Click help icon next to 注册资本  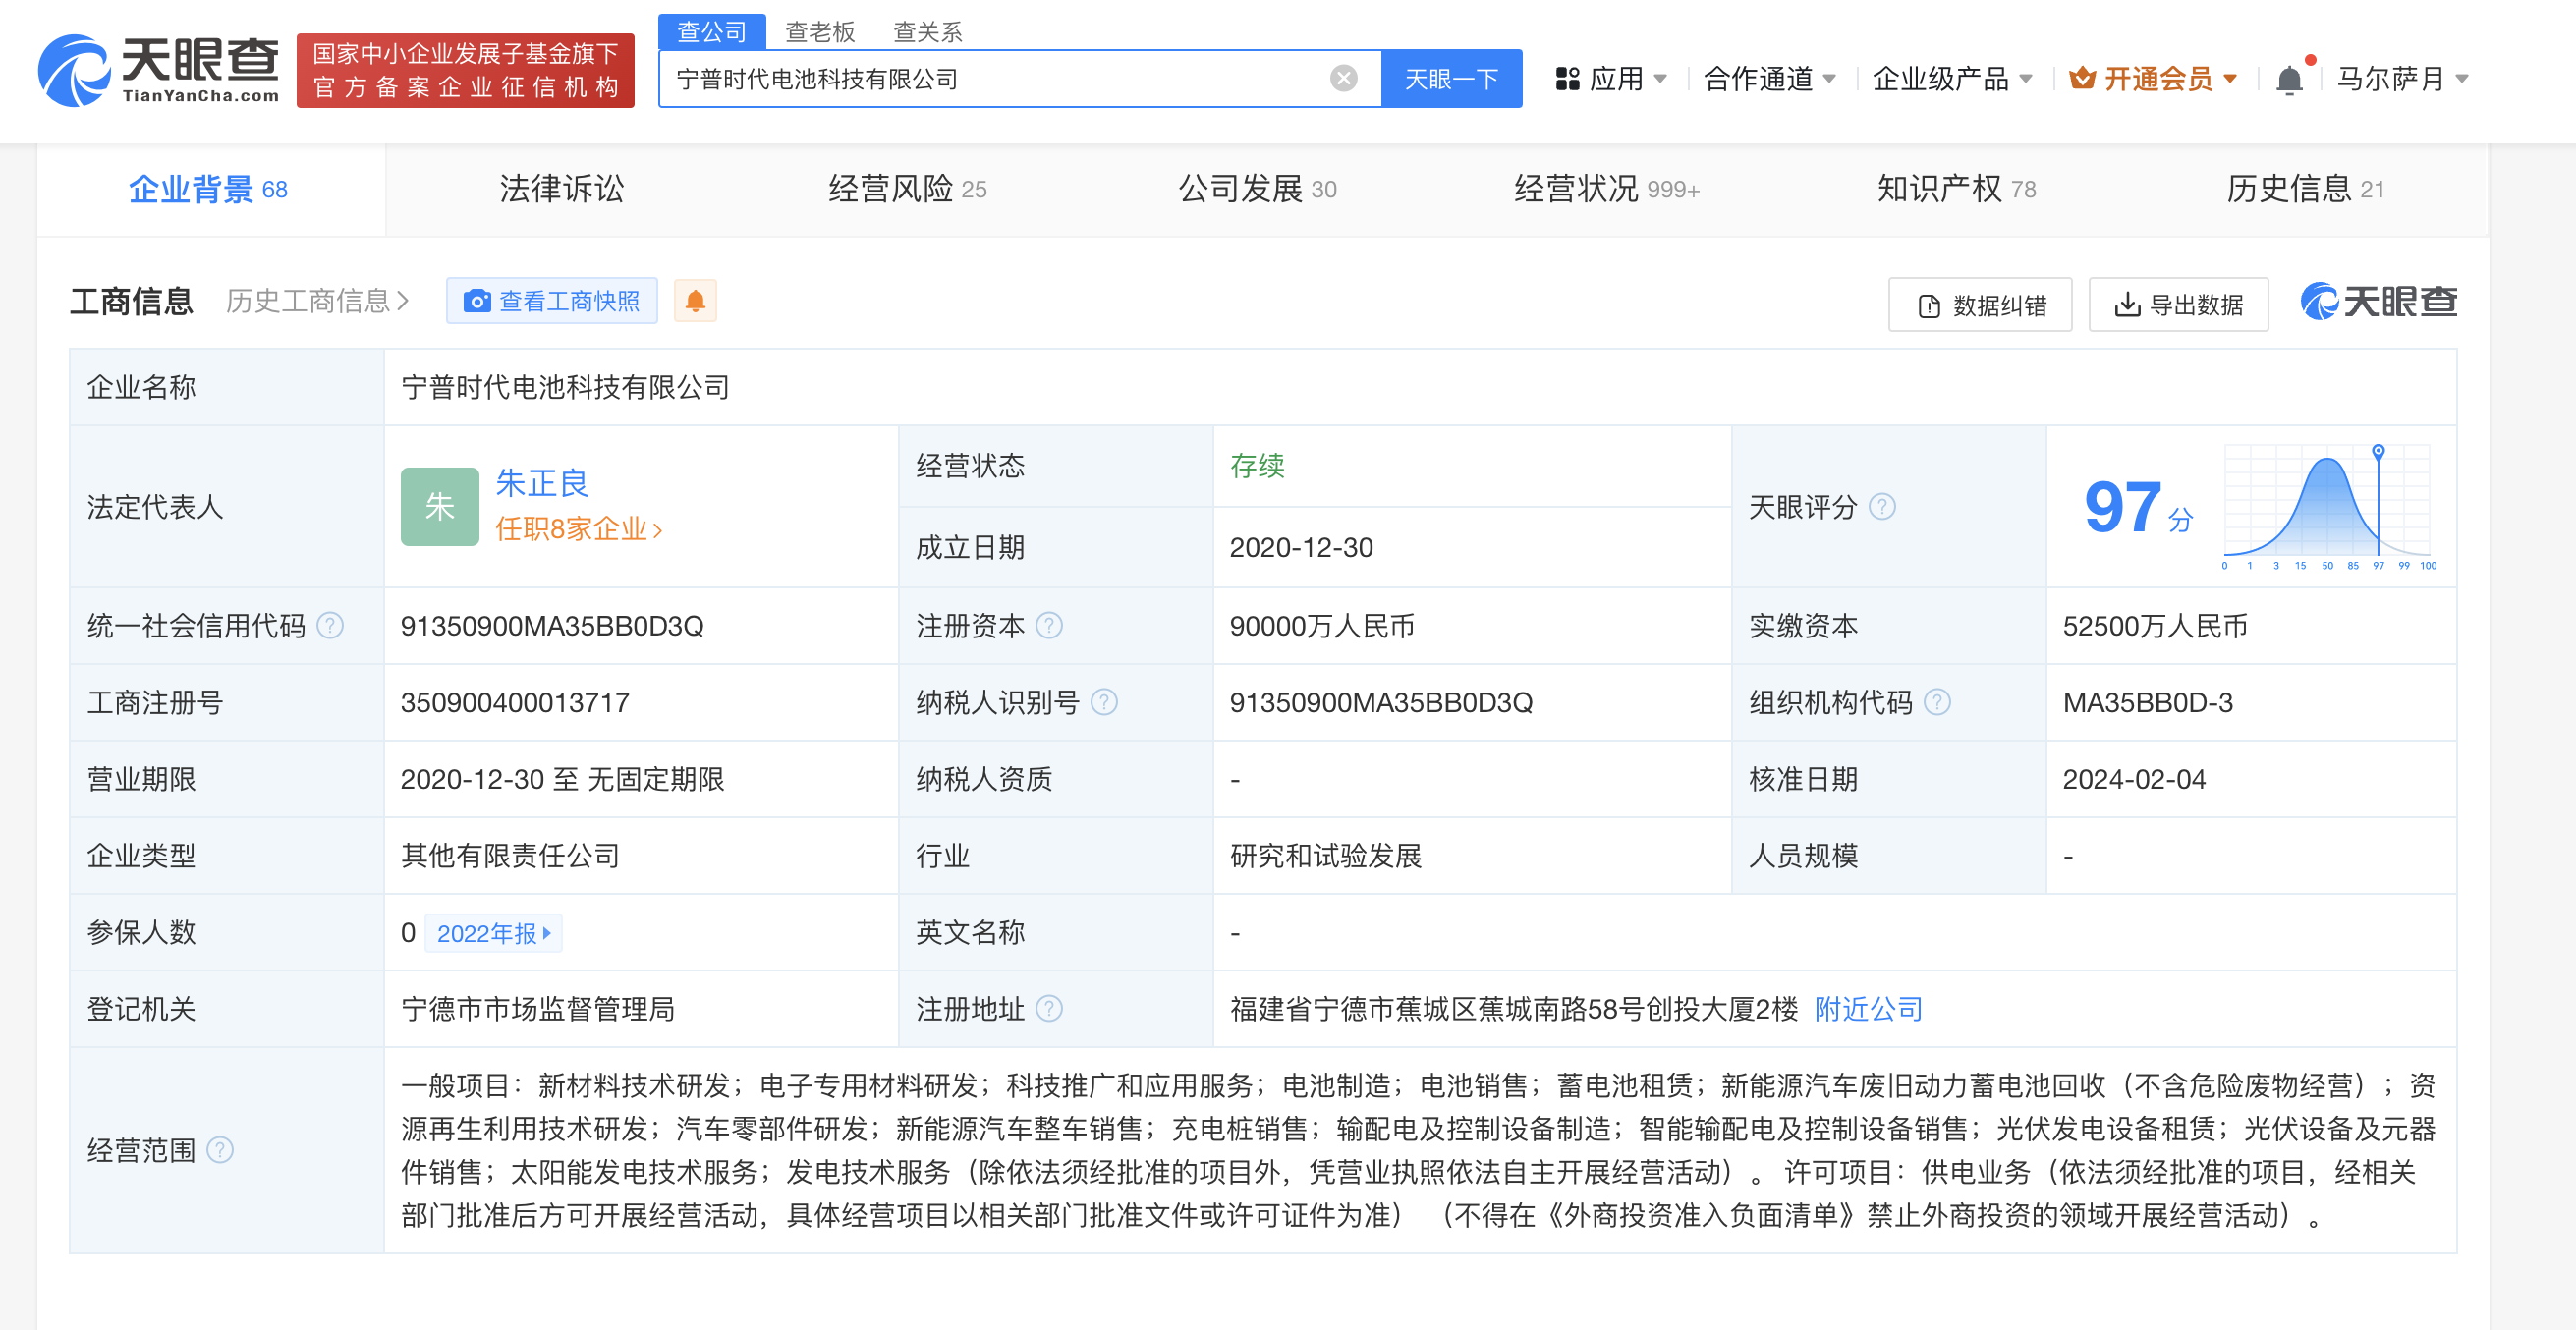click(1049, 626)
